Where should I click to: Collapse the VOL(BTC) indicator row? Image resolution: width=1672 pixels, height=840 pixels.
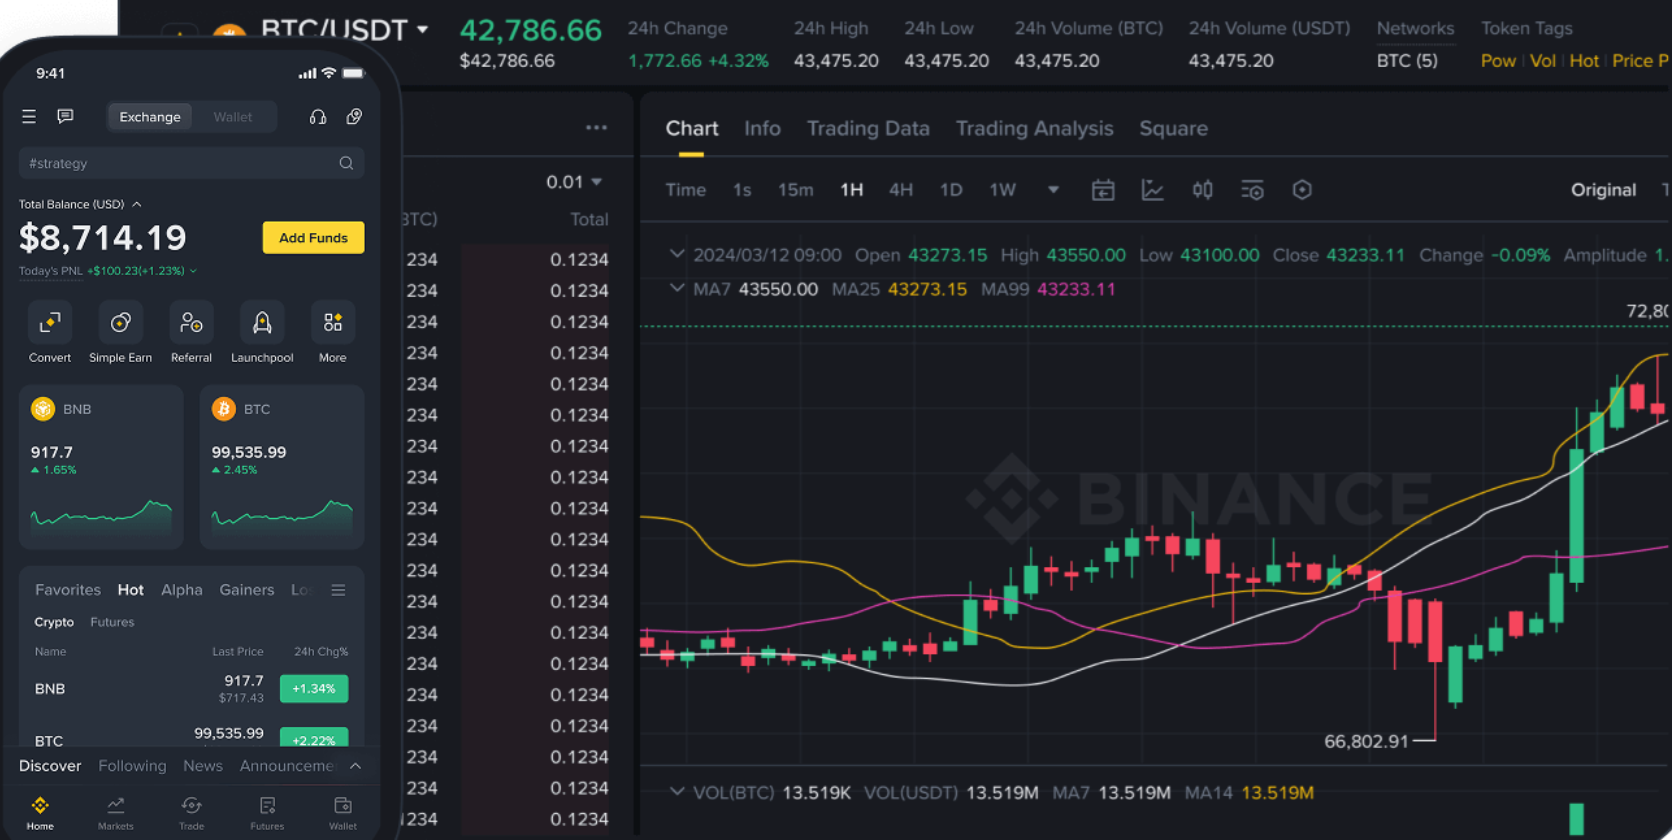click(677, 792)
